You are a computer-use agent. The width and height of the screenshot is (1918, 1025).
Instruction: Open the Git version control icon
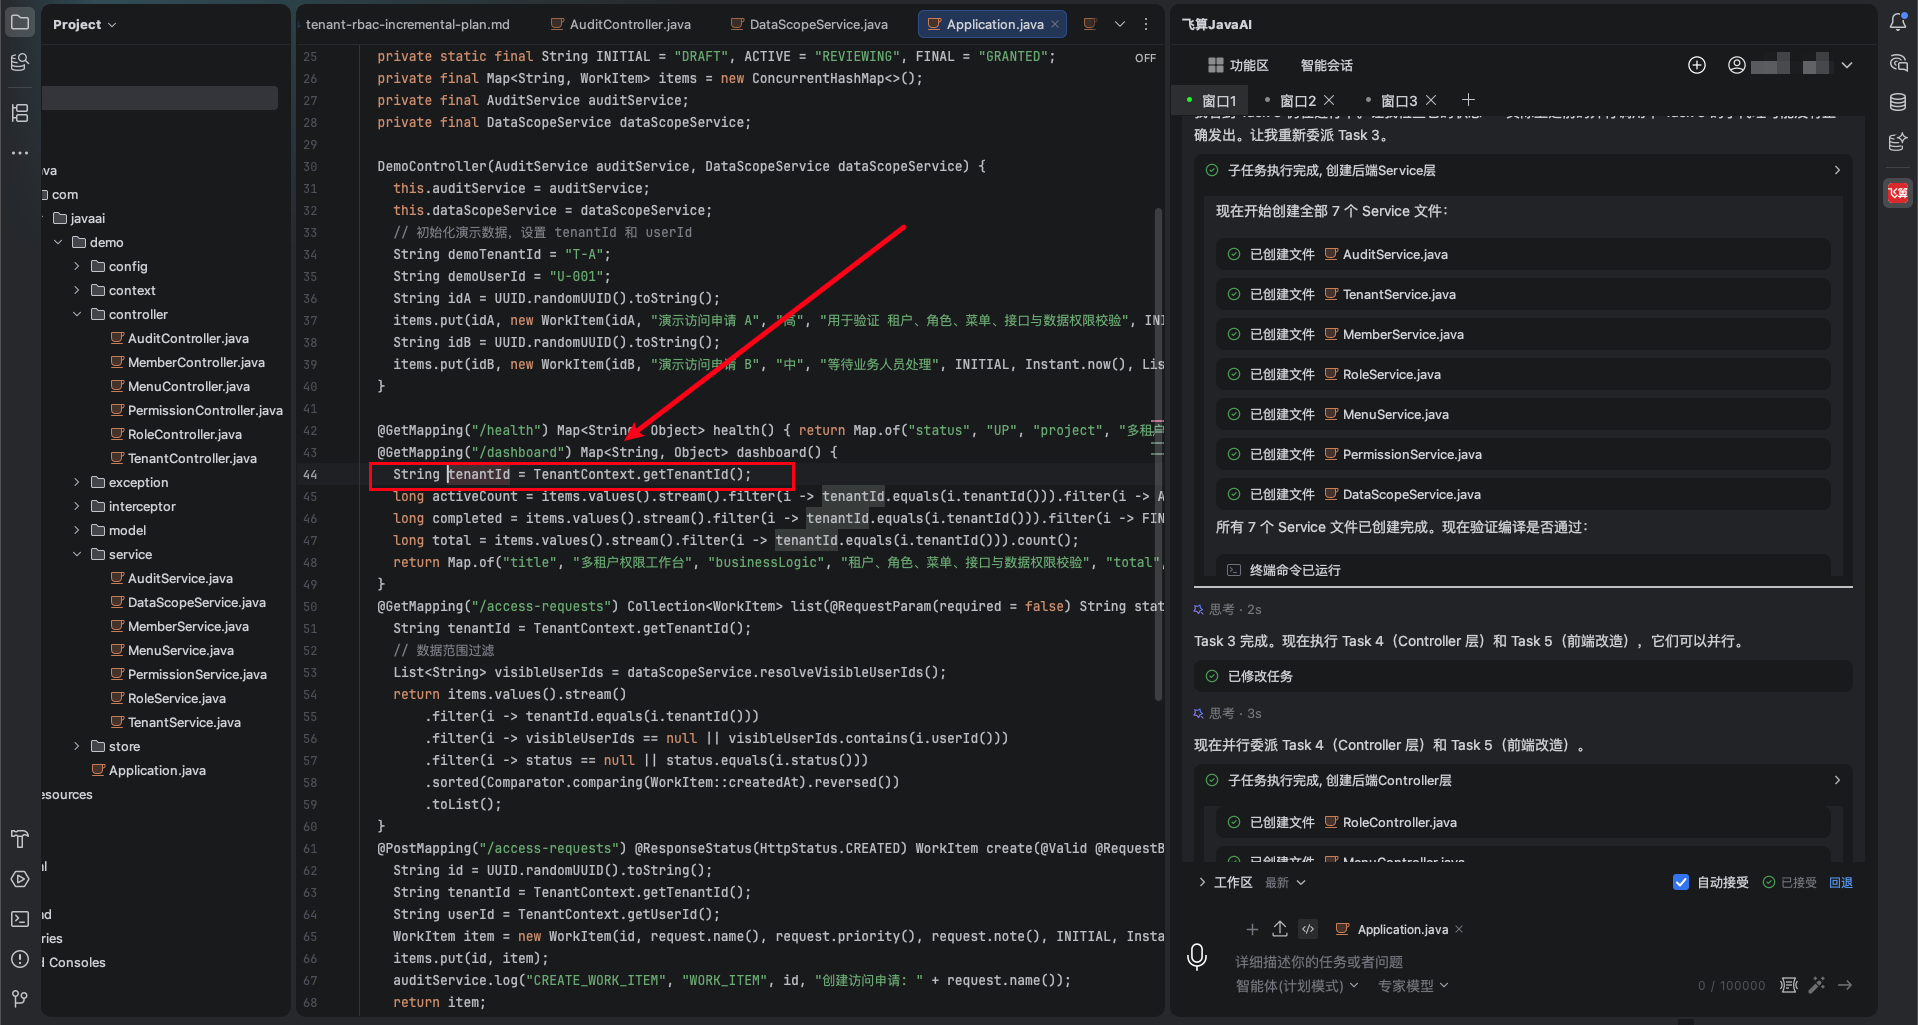[19, 998]
